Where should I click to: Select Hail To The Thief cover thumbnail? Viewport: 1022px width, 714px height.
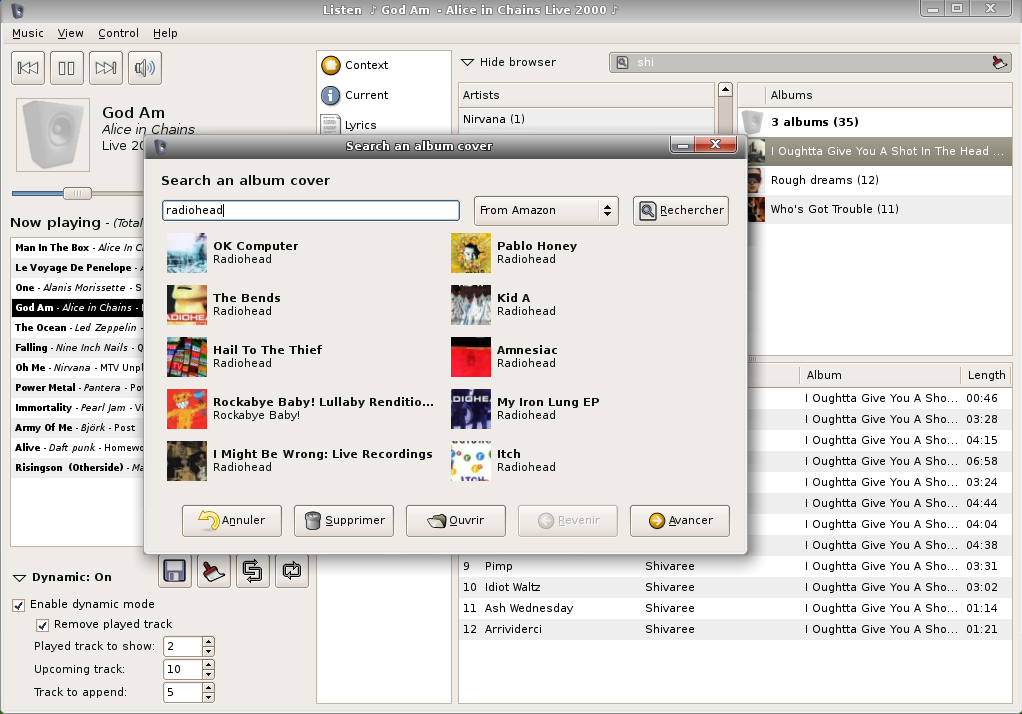[x=186, y=357]
